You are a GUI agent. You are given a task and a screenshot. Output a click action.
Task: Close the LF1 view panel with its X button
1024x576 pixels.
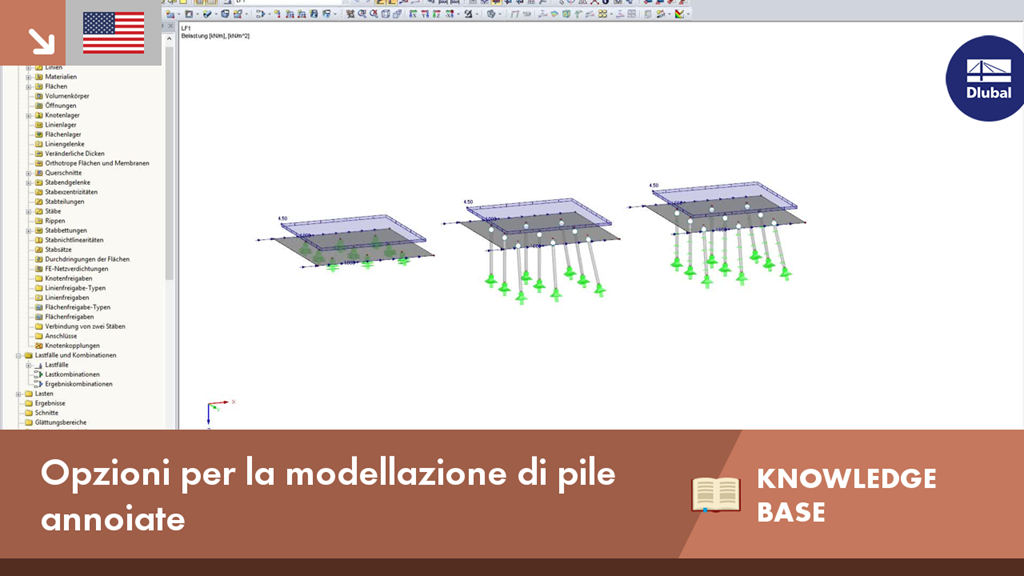tap(172, 26)
